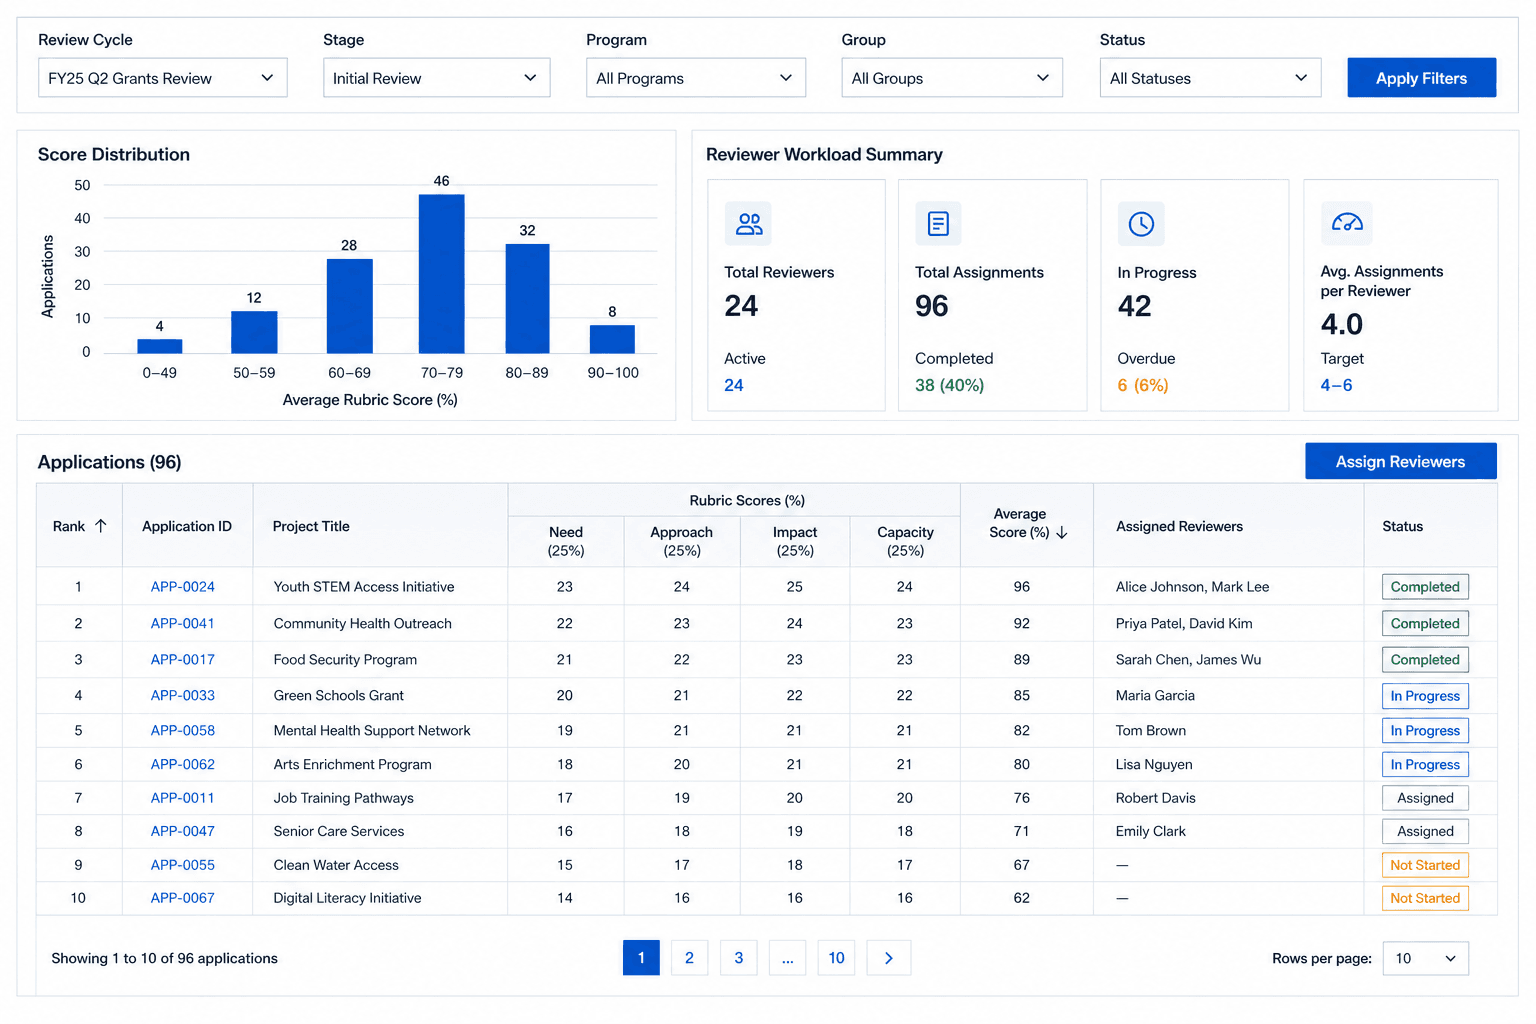The width and height of the screenshot is (1536, 1024).
Task: Open application APP-0067
Action: pos(183,898)
